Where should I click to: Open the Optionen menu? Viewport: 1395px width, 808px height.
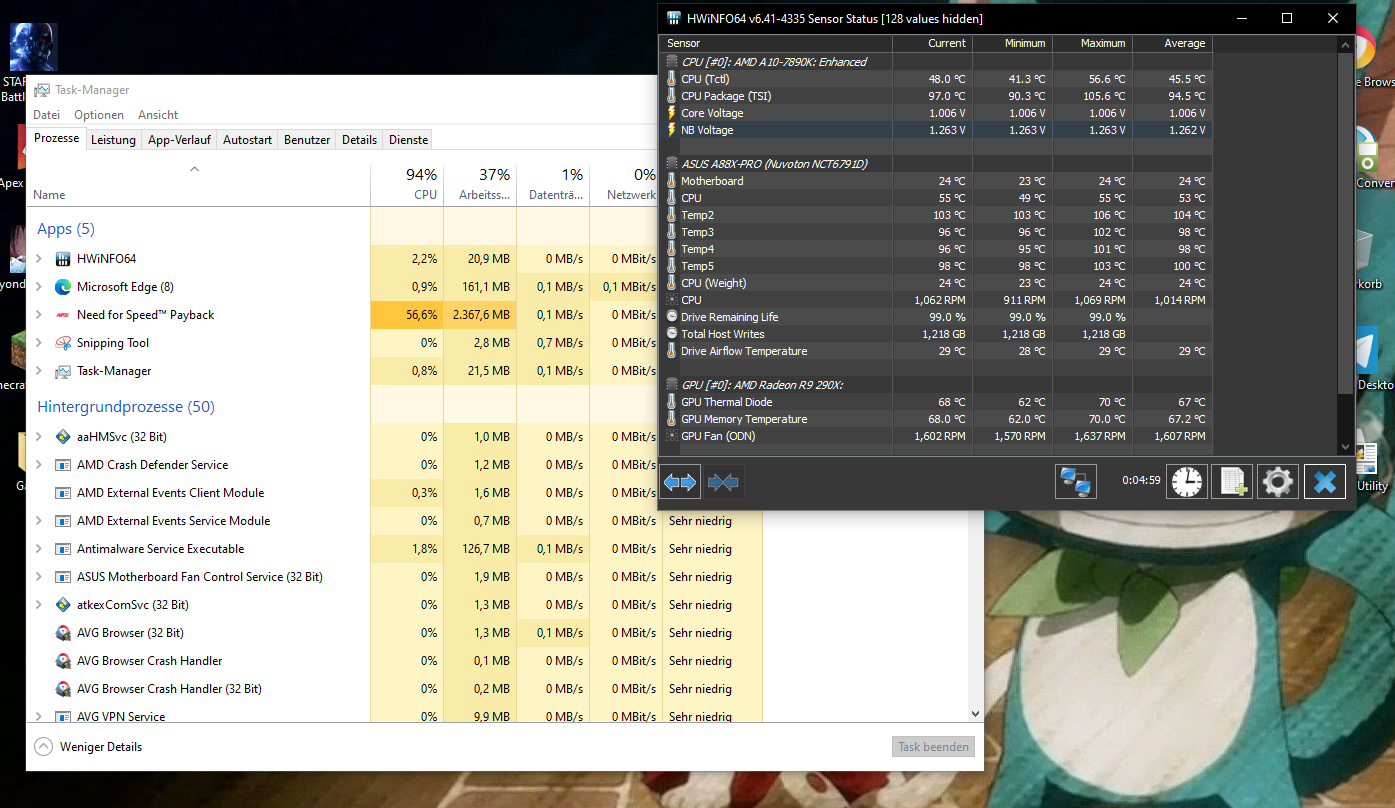click(99, 115)
